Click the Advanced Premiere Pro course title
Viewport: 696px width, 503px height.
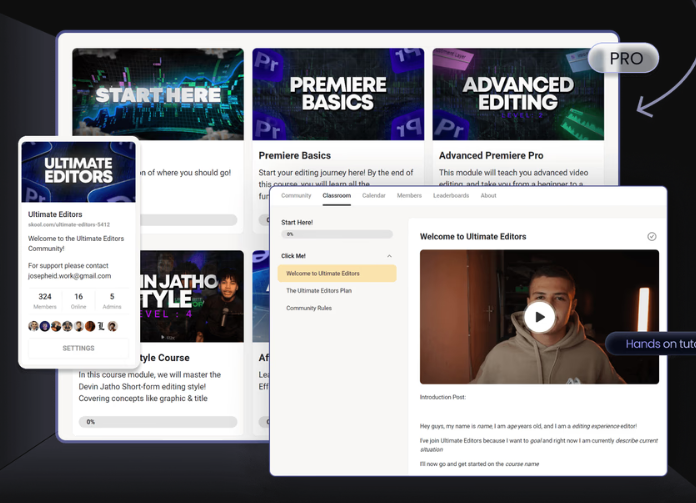click(x=491, y=155)
